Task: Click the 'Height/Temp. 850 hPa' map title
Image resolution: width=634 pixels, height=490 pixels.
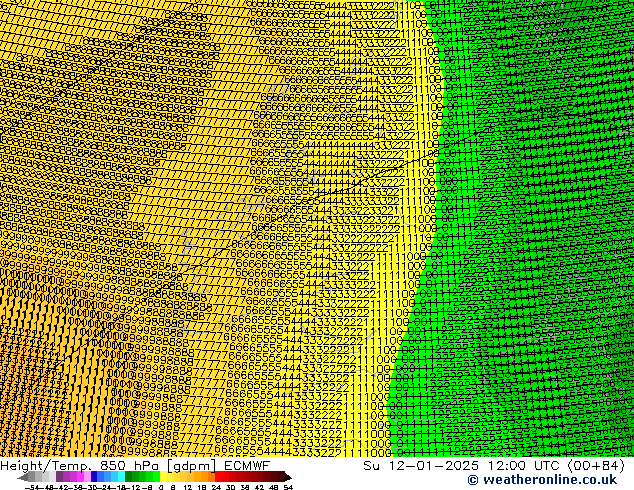Action: pyautogui.click(x=80, y=466)
